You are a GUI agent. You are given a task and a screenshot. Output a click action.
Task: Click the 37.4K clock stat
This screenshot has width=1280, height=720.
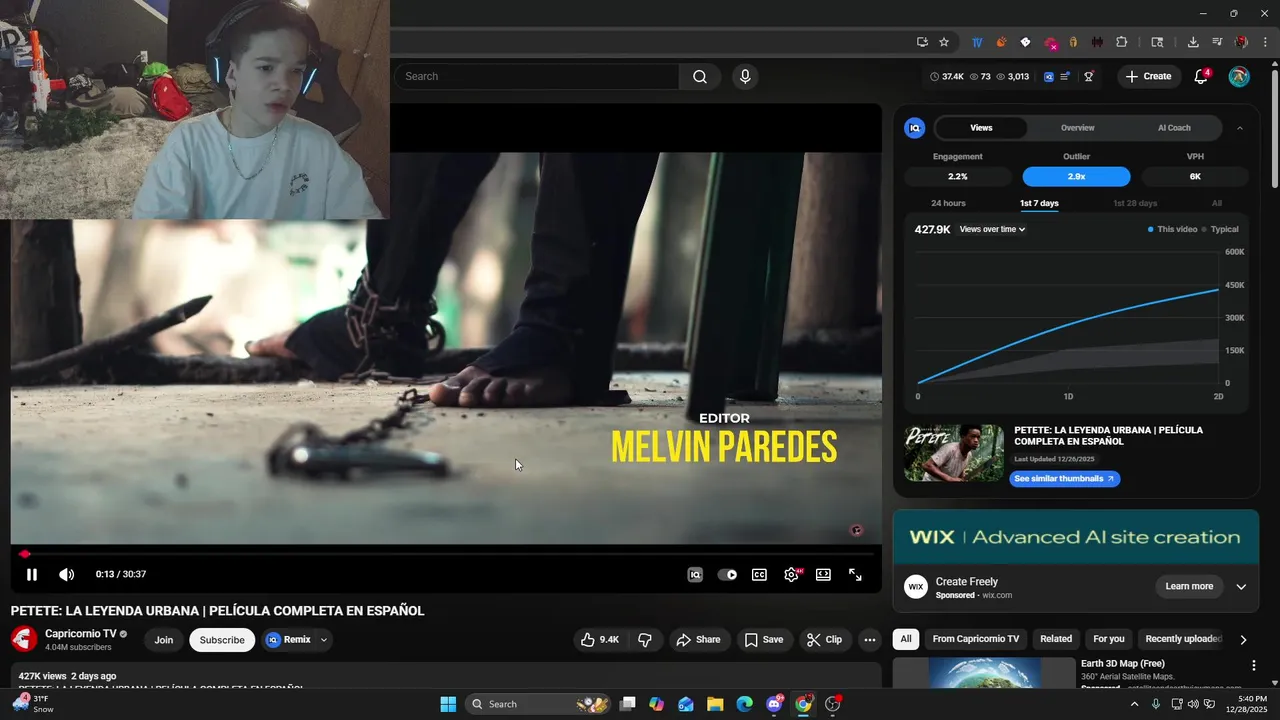pos(947,77)
